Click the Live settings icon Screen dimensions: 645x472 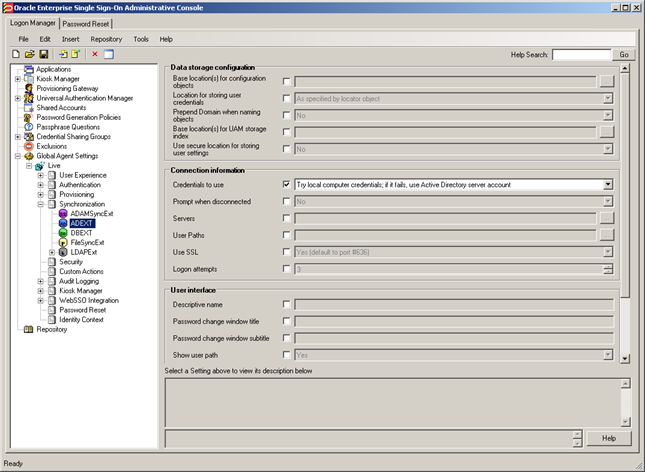40,165
